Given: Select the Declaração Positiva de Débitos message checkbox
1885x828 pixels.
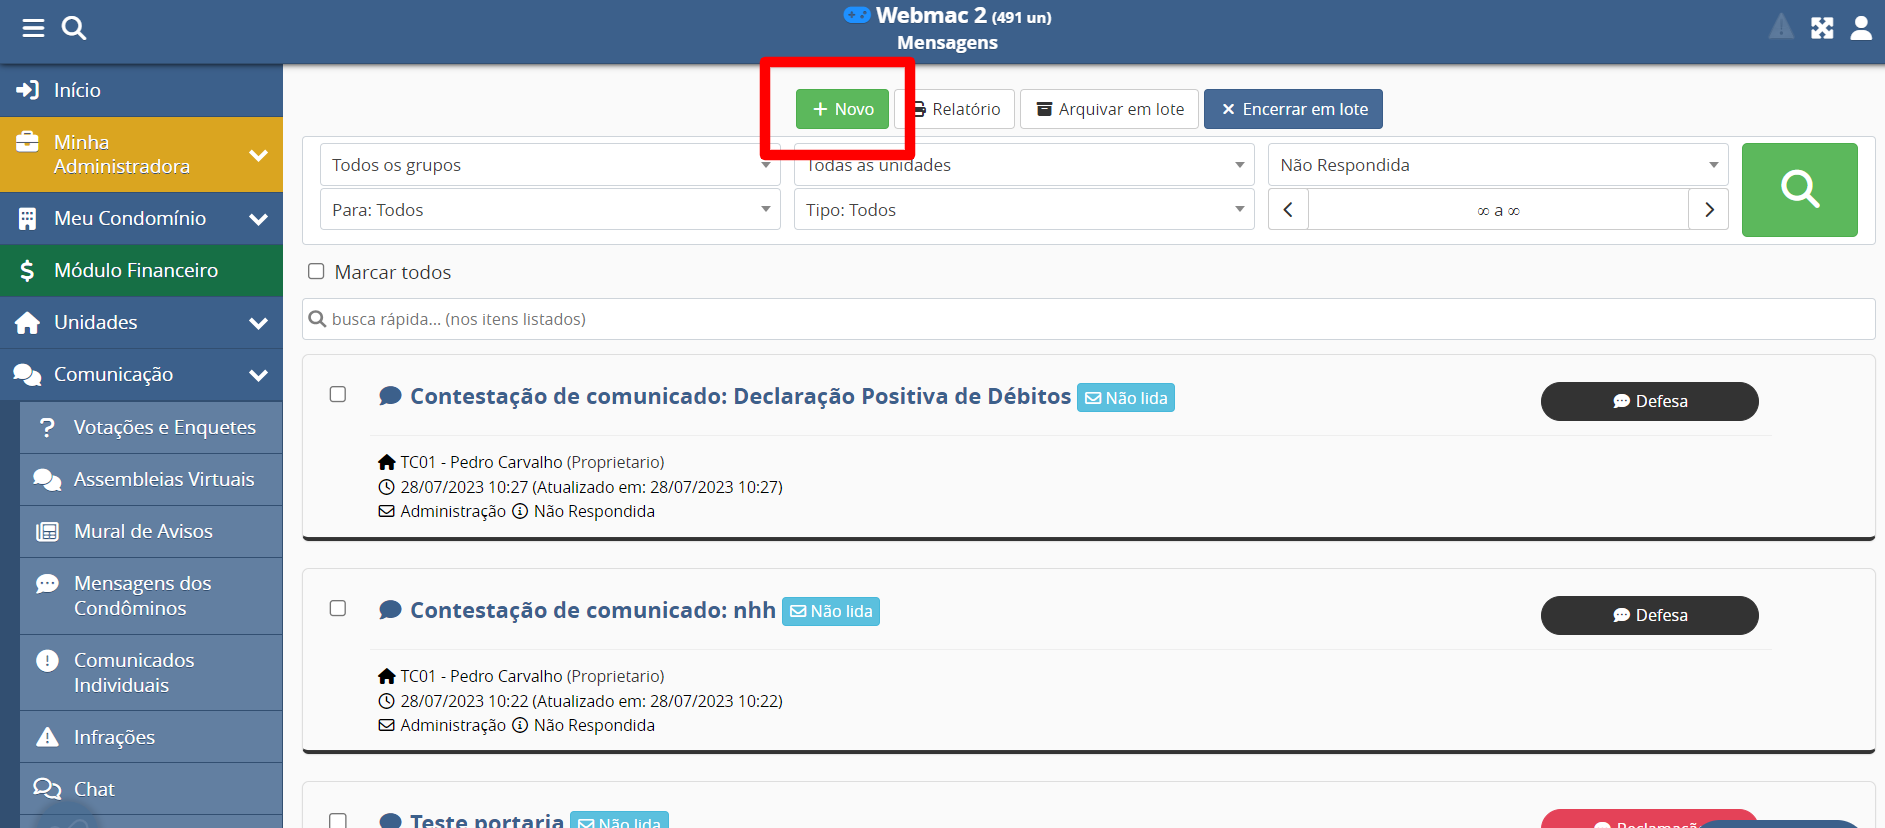Looking at the screenshot, I should click(x=338, y=395).
